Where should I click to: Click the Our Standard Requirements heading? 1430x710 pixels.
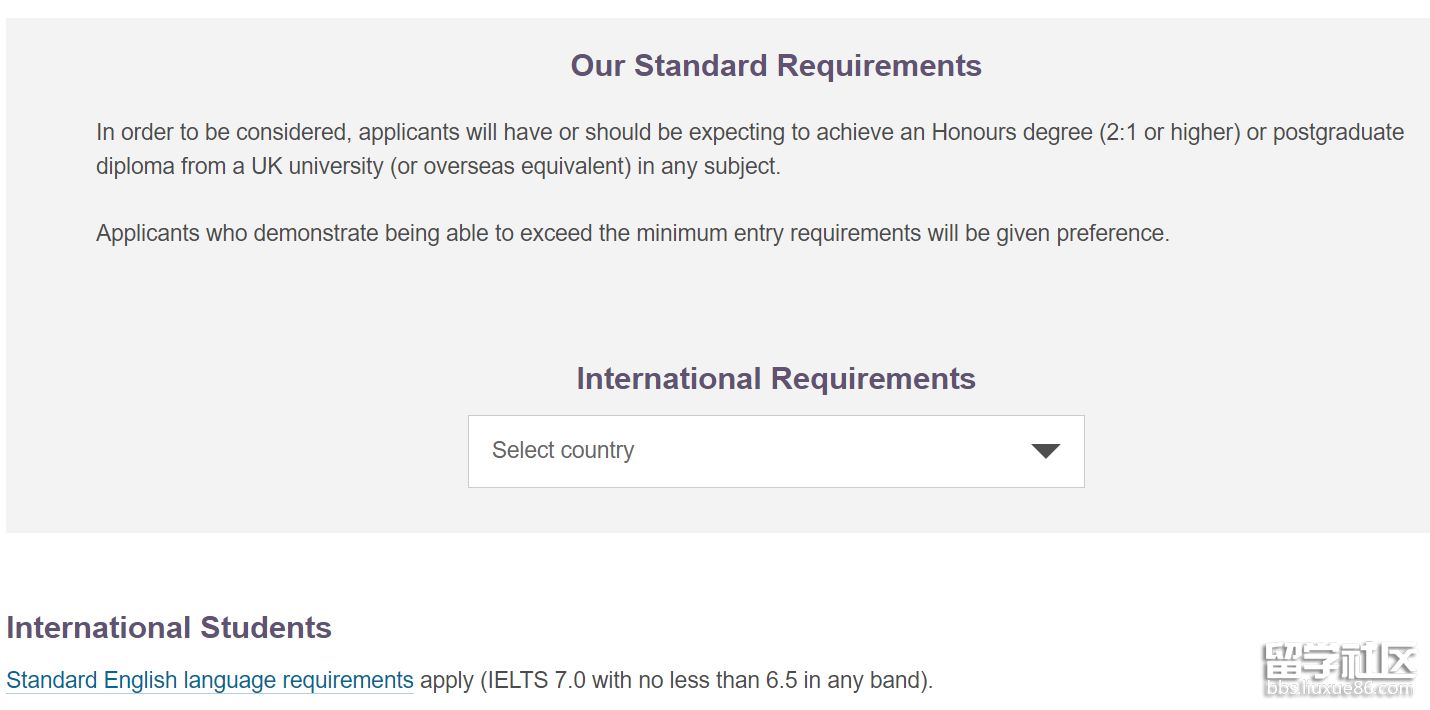pos(776,66)
